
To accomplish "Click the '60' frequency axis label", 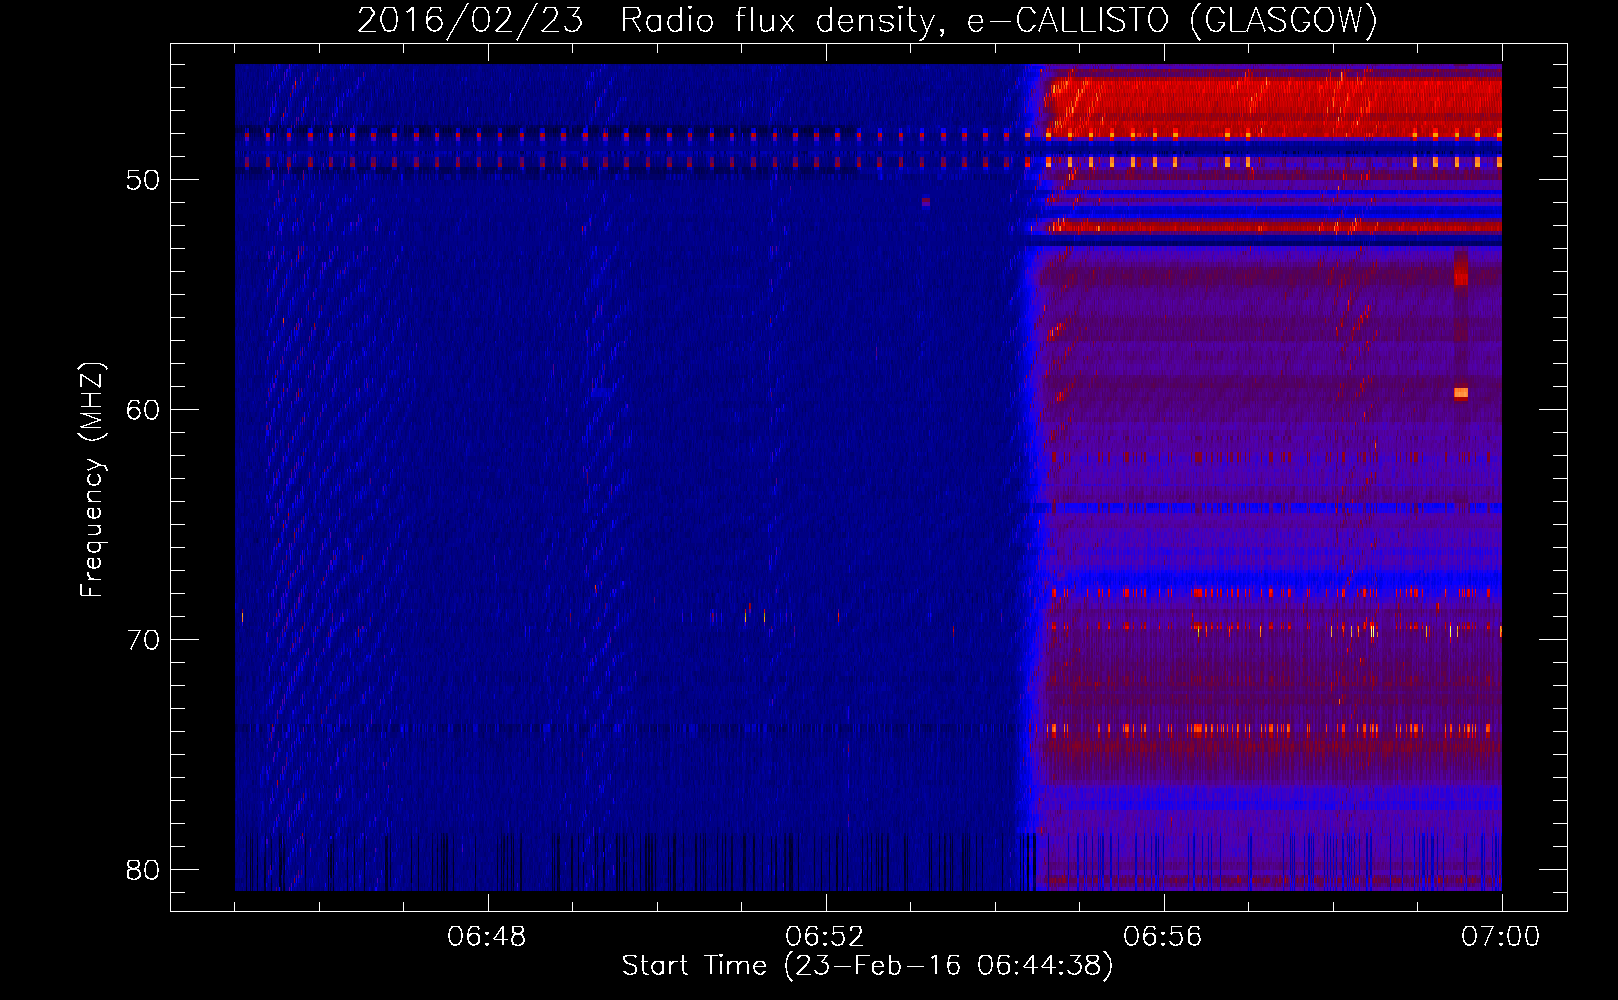I will [x=143, y=410].
